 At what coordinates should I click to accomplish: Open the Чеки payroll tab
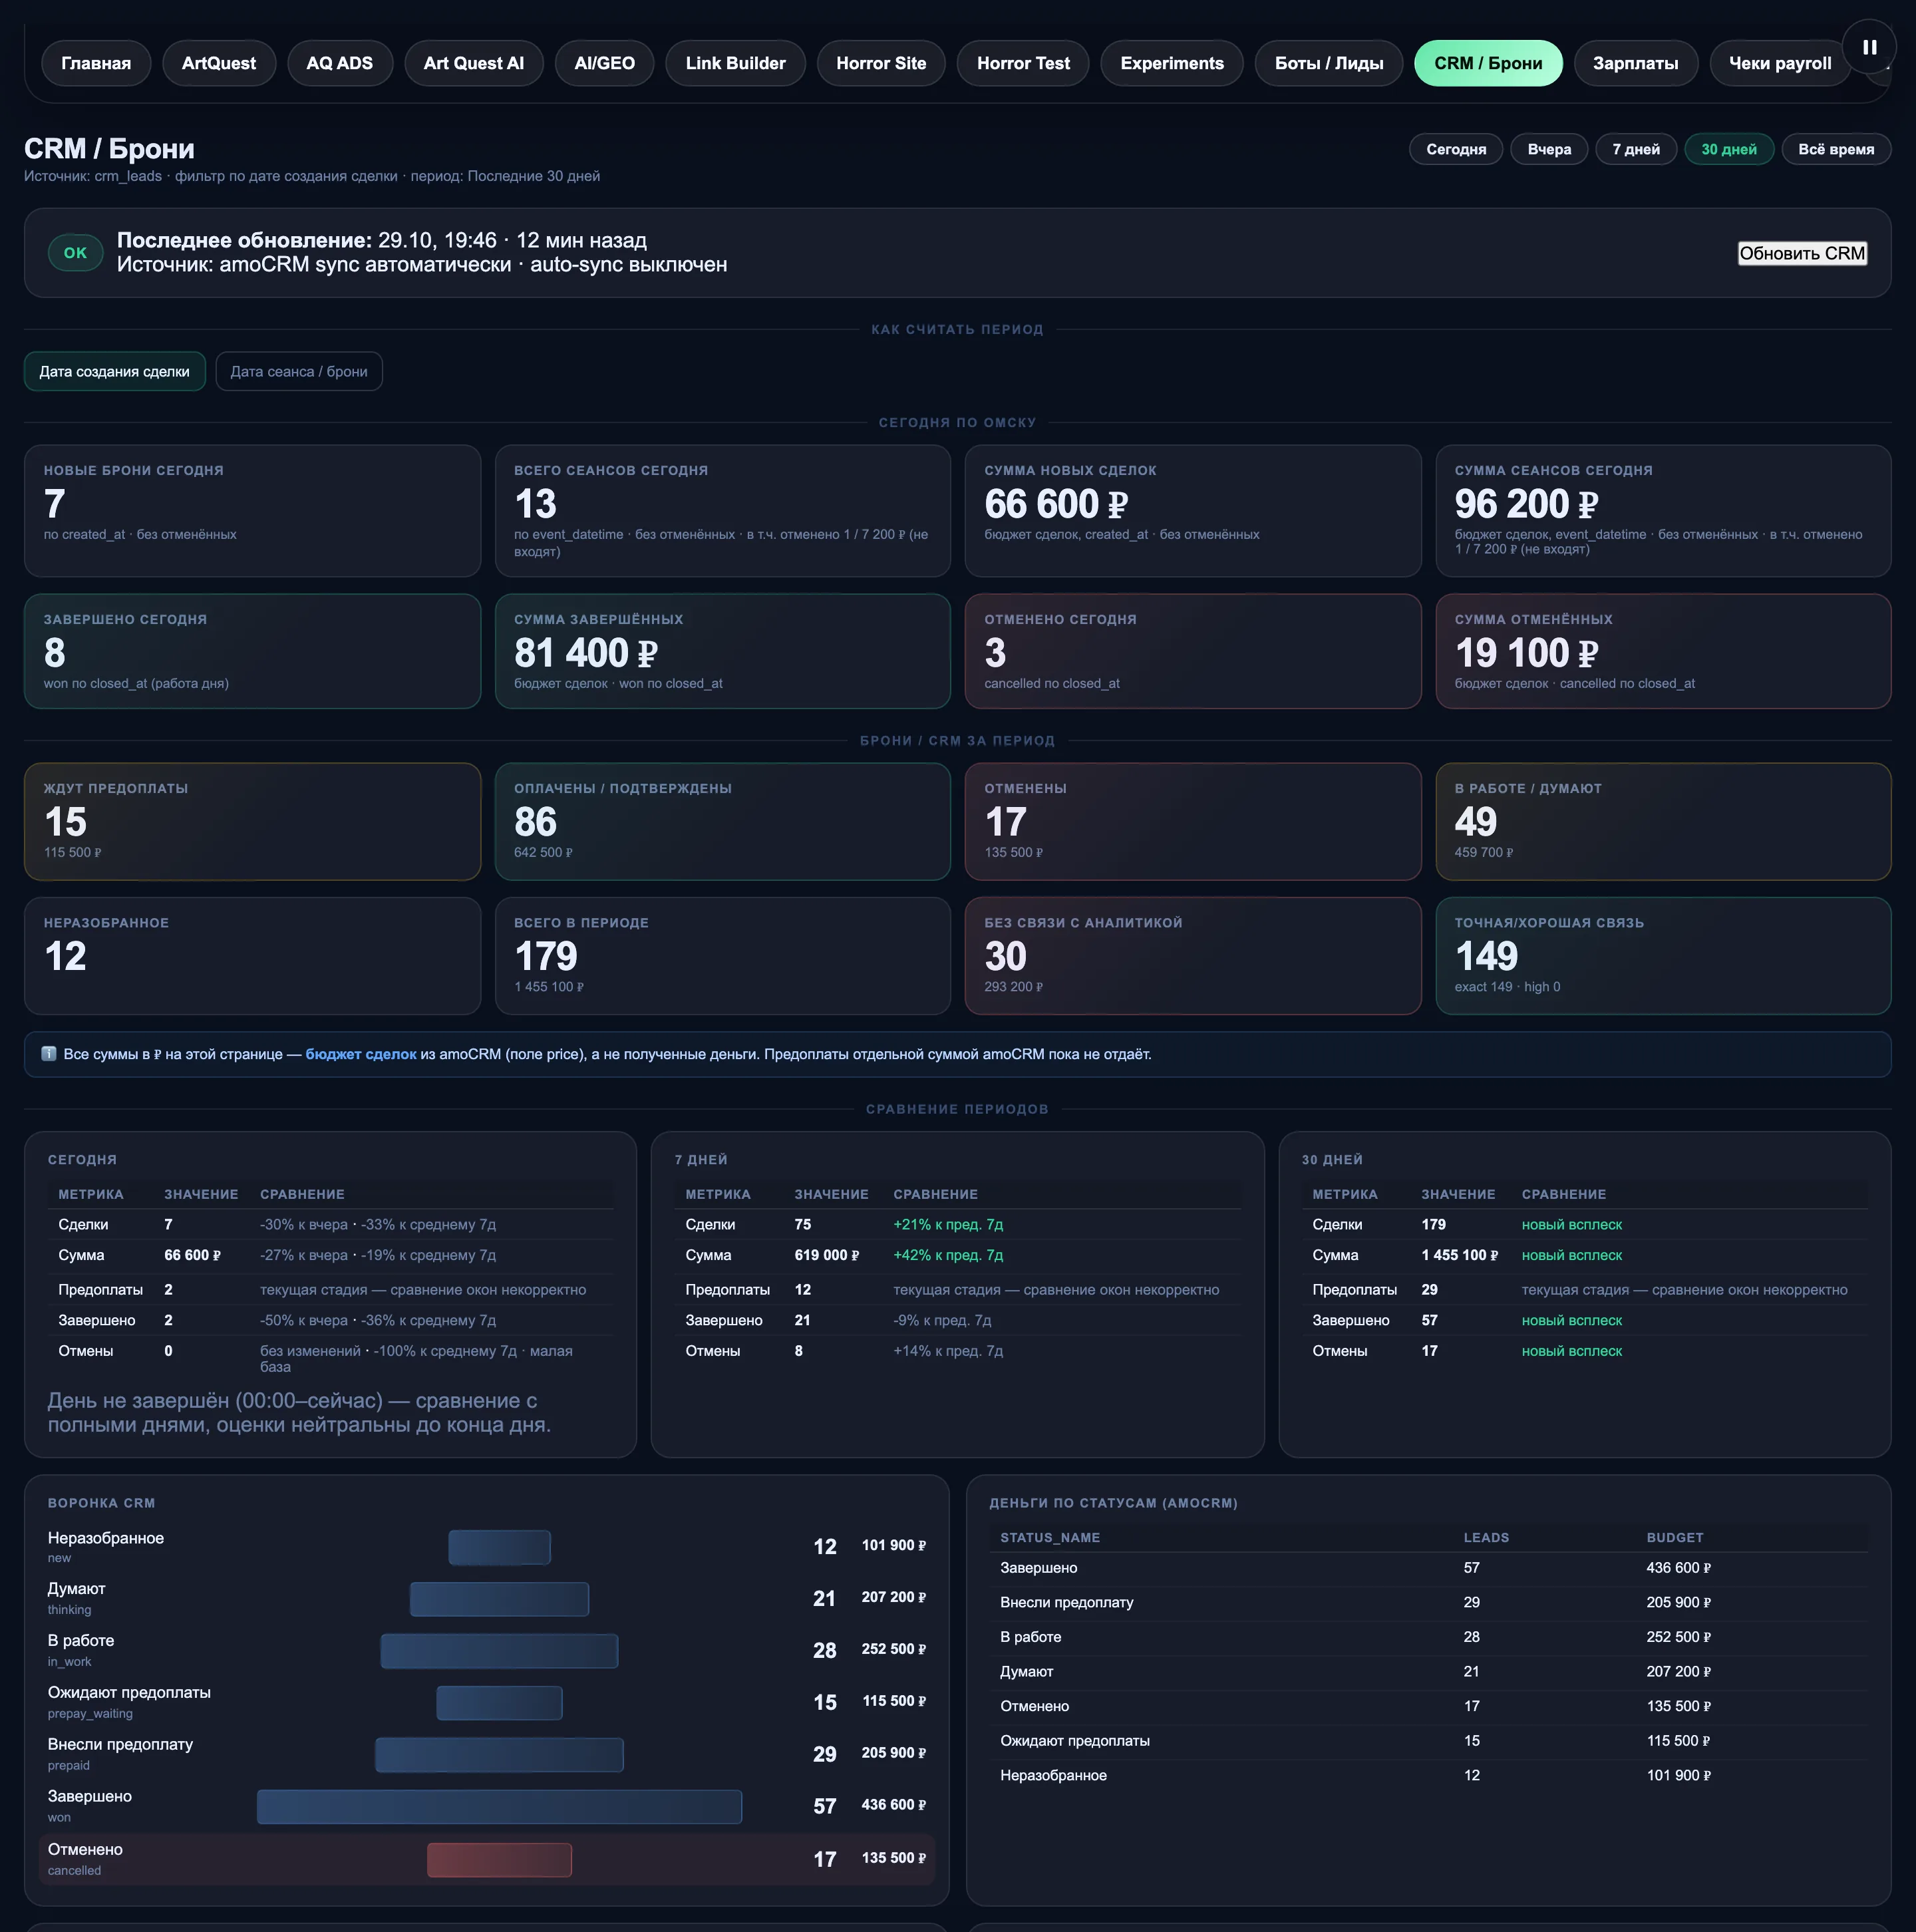coord(1780,63)
